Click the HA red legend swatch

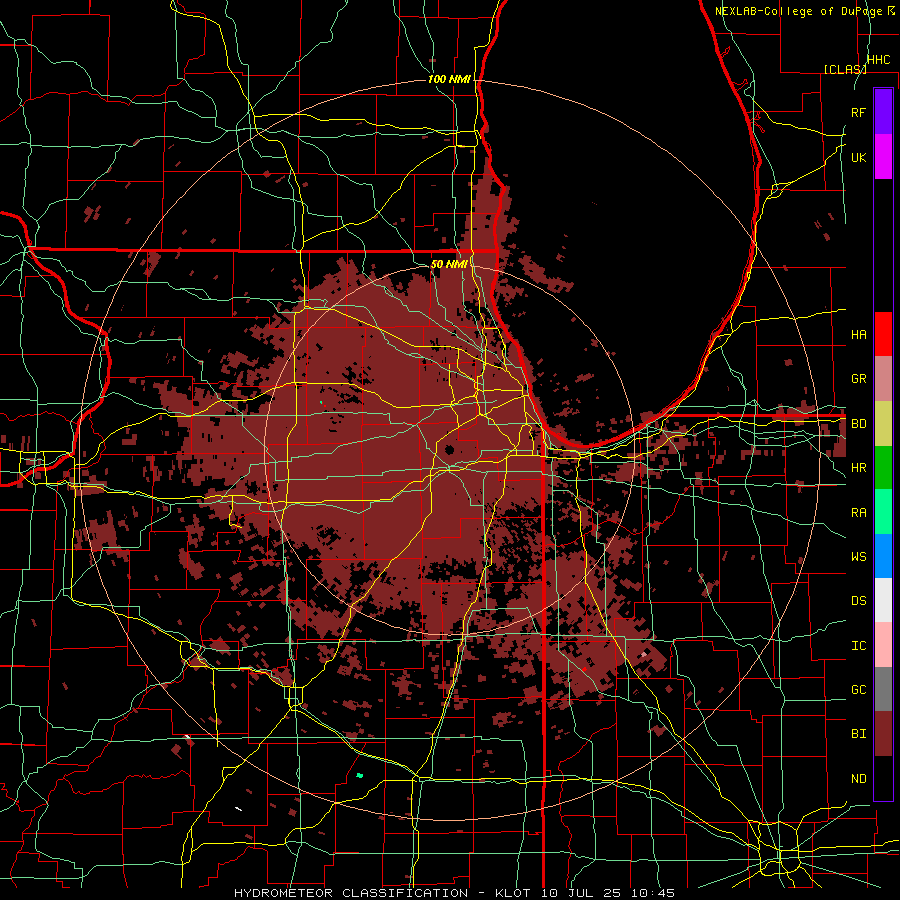[x=883, y=334]
